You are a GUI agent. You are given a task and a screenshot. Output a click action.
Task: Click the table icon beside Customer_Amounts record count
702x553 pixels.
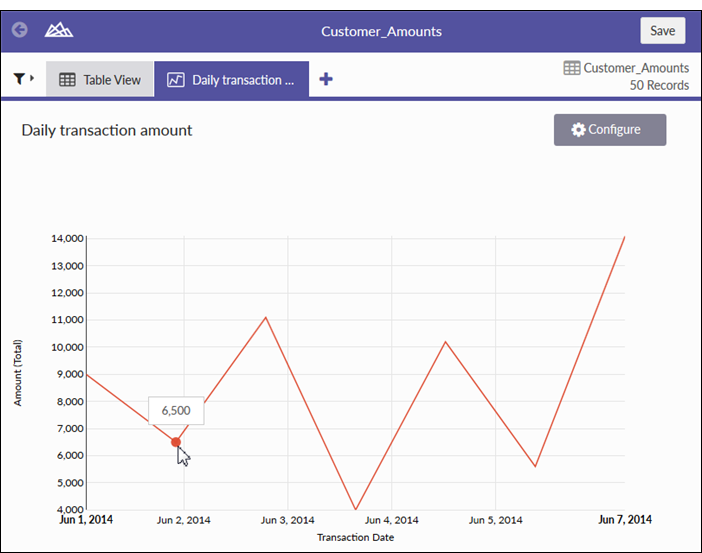point(571,68)
